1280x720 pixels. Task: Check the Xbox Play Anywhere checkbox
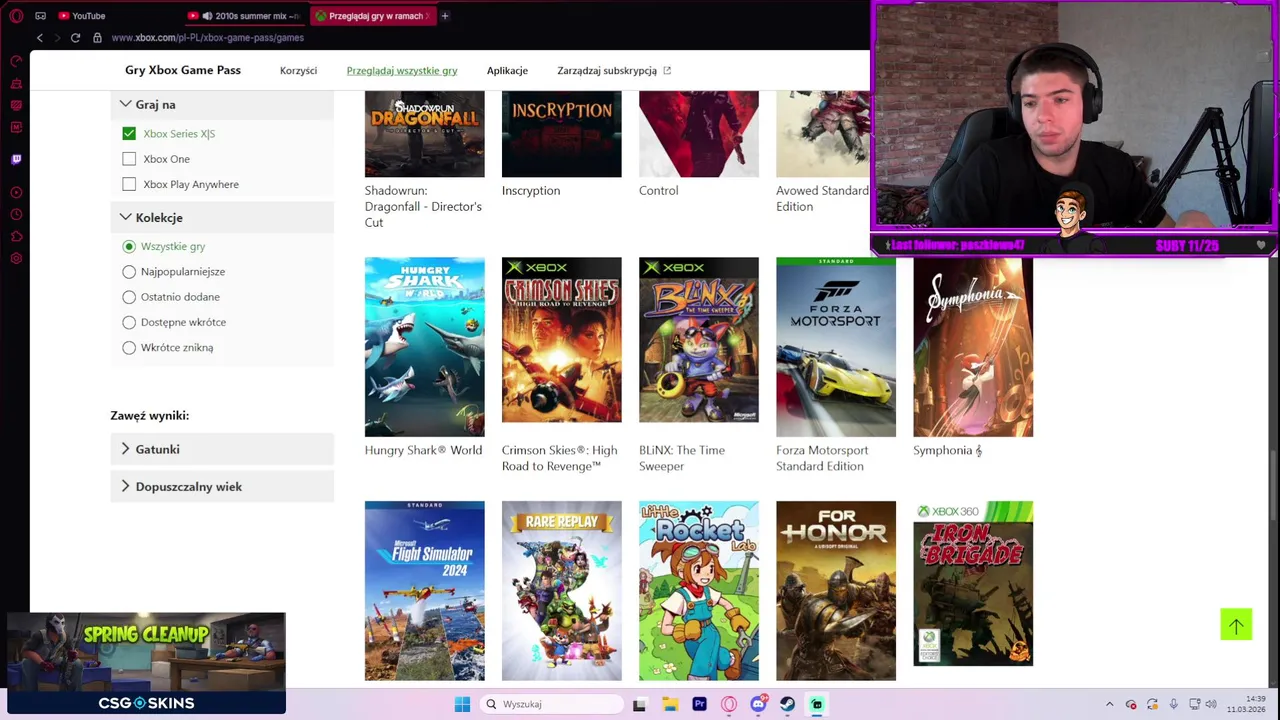[x=129, y=184]
